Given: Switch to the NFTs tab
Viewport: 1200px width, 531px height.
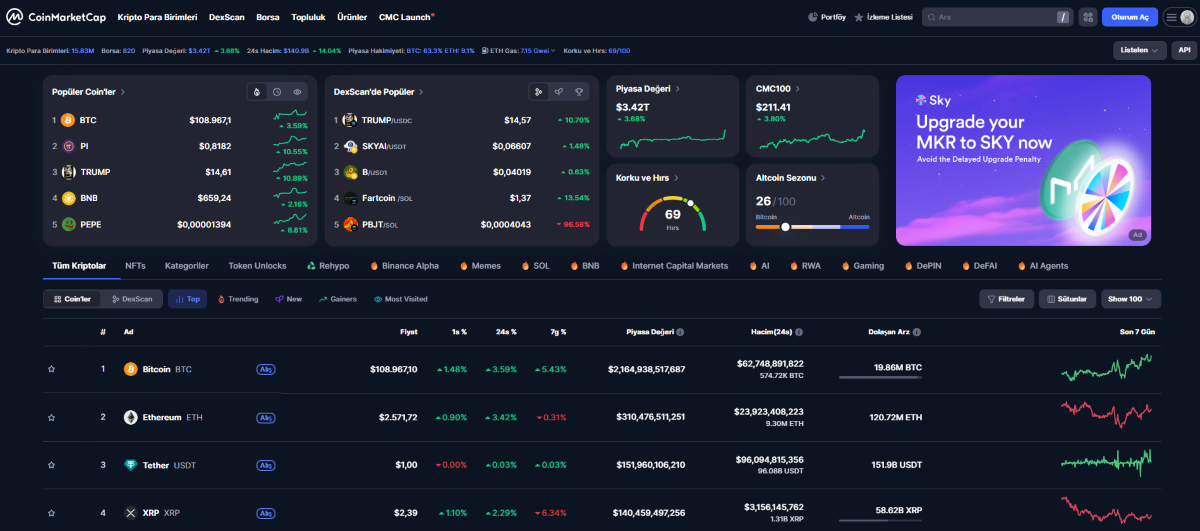Looking at the screenshot, I should 135,266.
